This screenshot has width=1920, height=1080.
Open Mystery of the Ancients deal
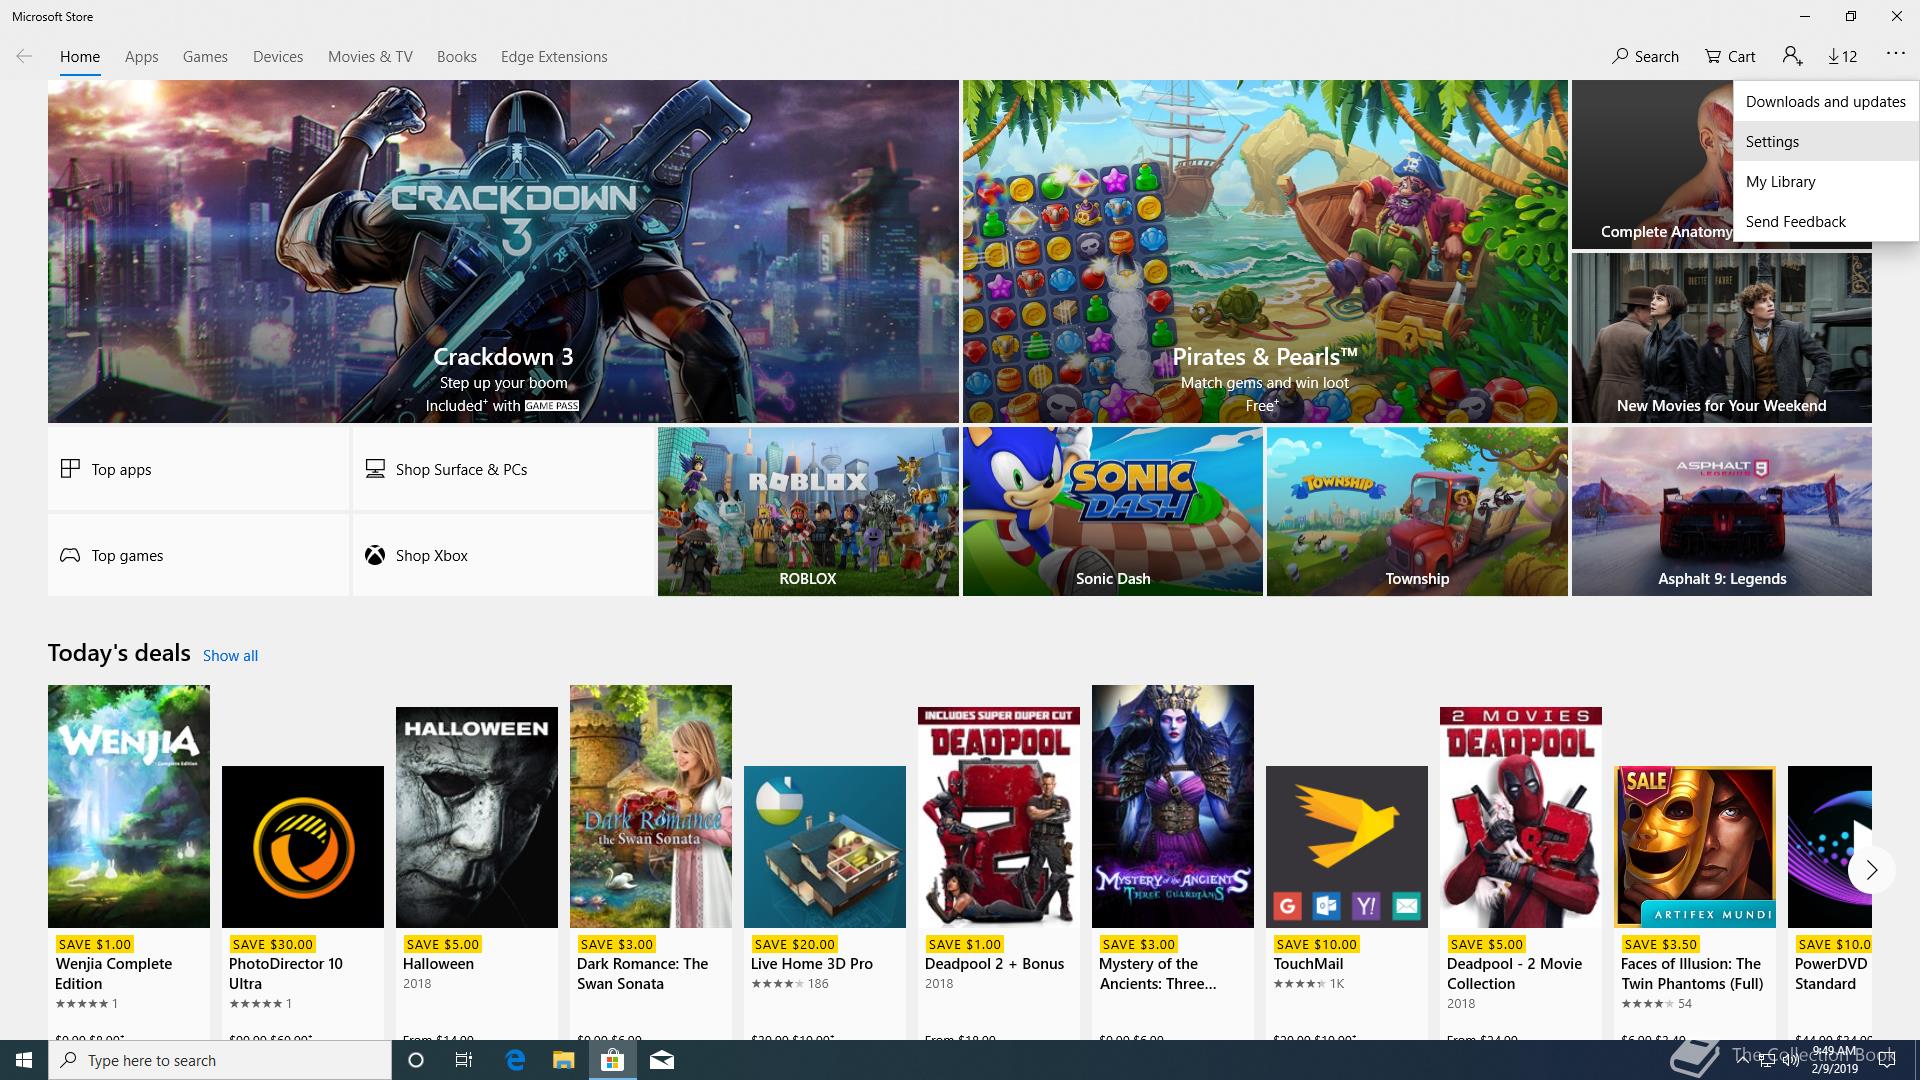1173,862
